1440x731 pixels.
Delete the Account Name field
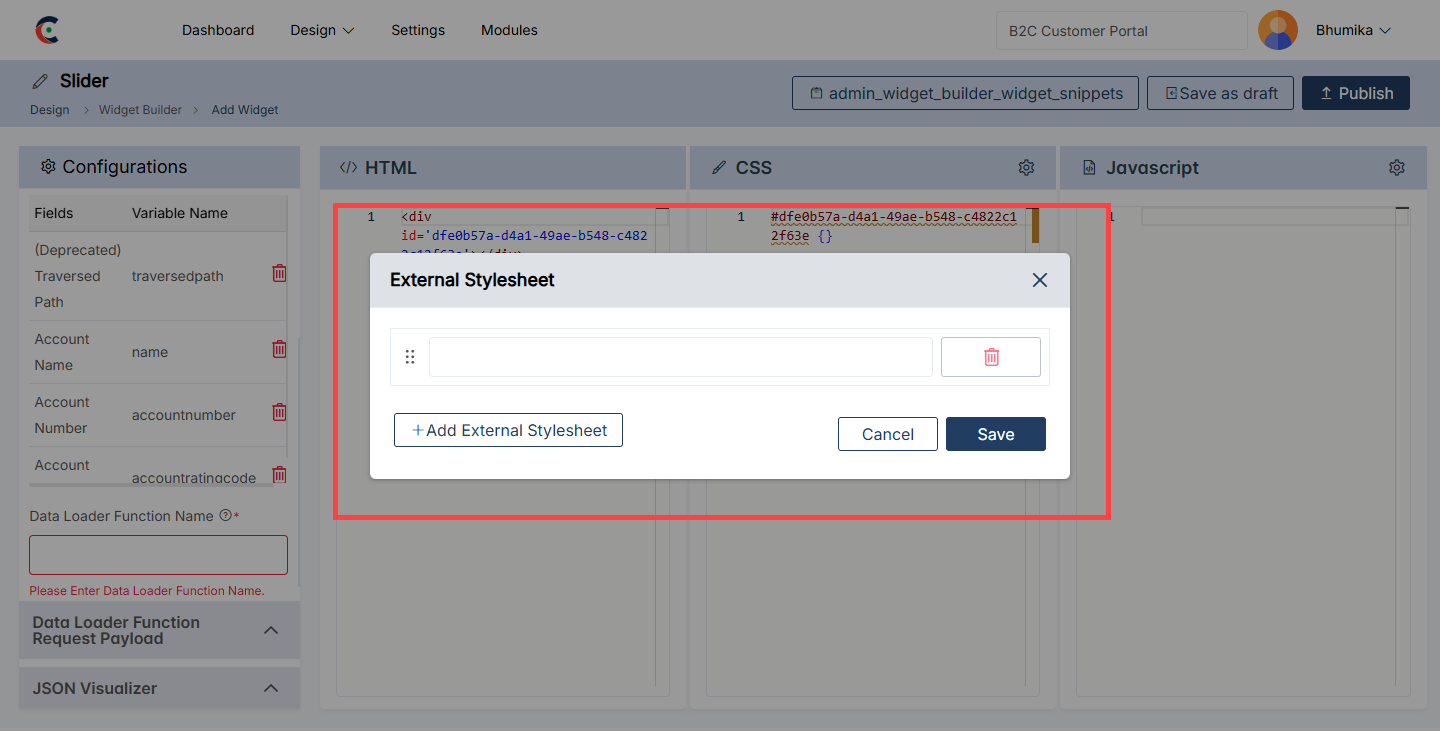tap(280, 349)
